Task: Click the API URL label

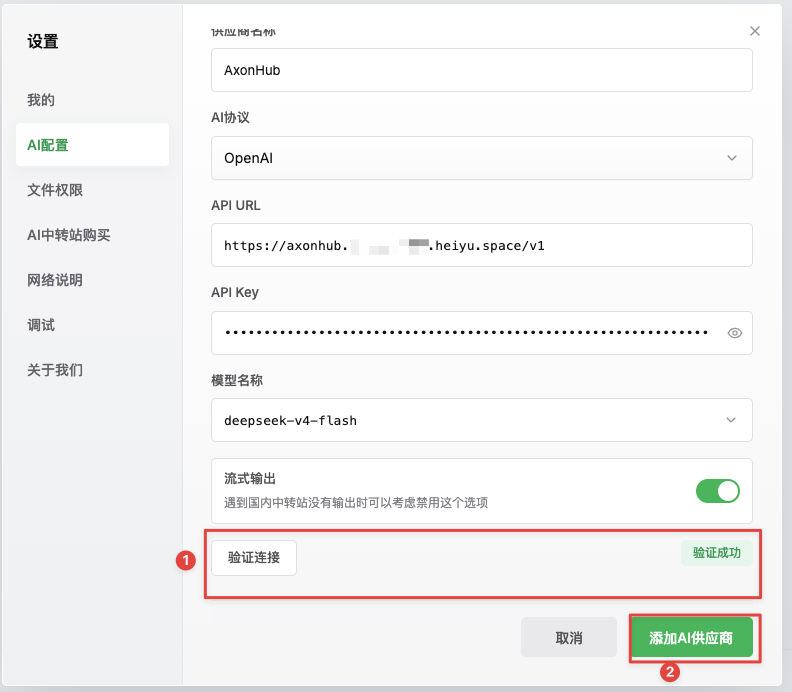Action: pyautogui.click(x=236, y=206)
